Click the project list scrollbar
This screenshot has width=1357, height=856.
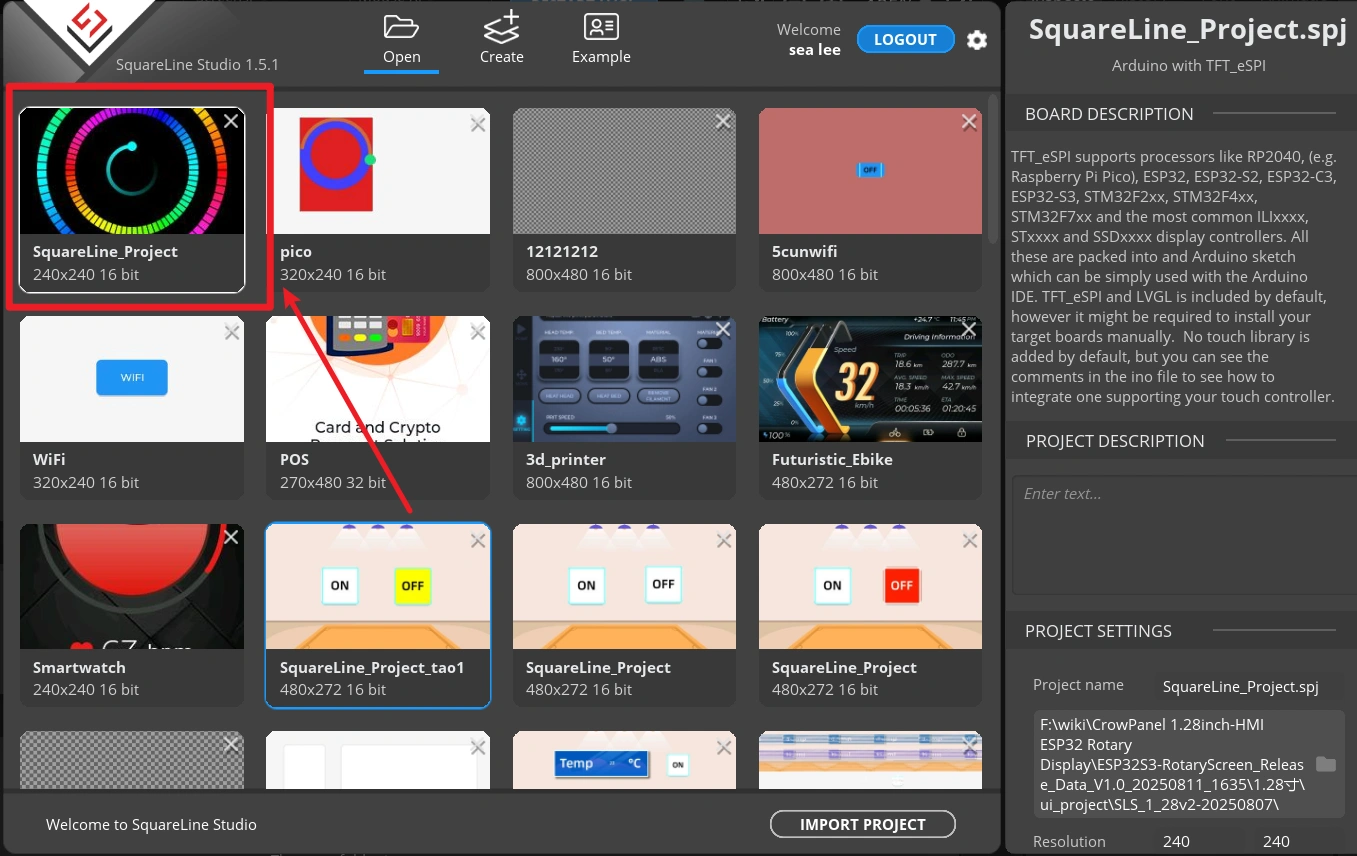click(x=993, y=170)
